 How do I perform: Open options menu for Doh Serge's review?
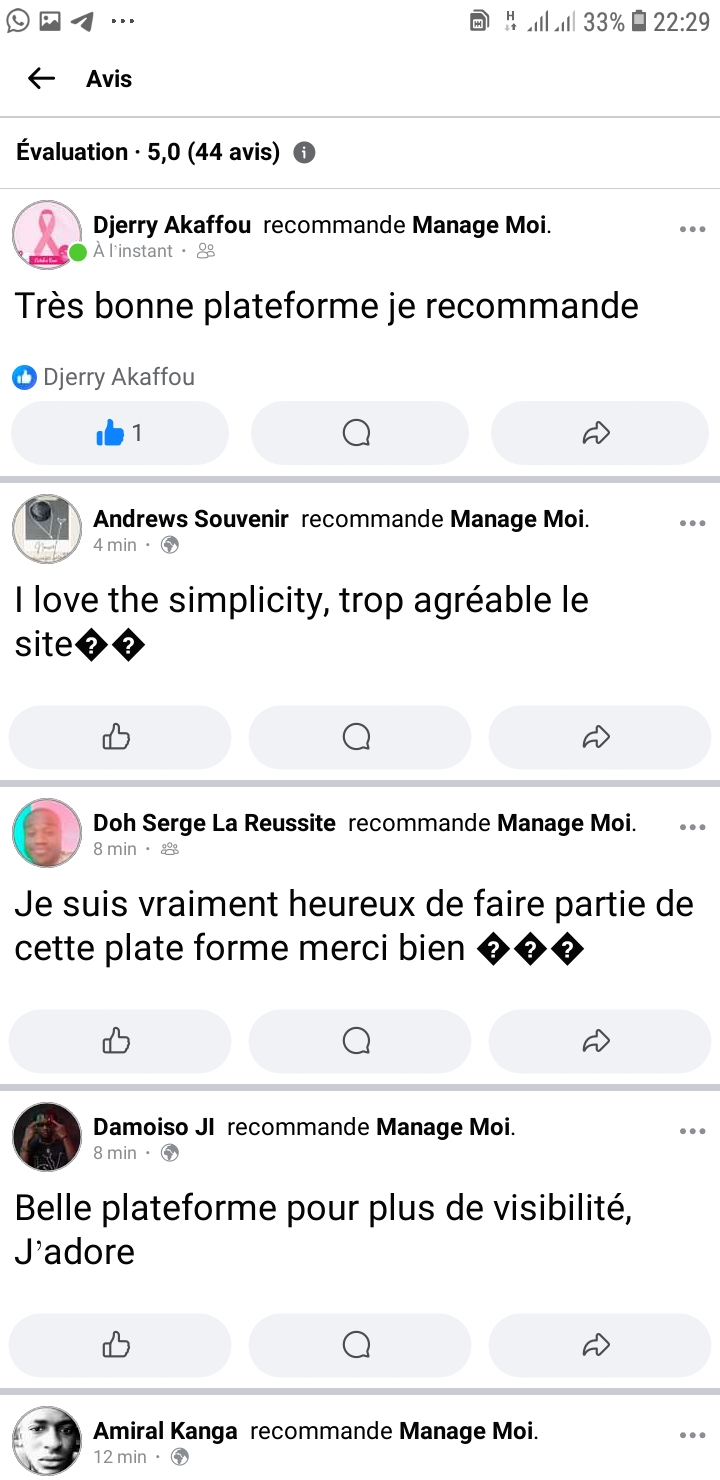tap(692, 827)
